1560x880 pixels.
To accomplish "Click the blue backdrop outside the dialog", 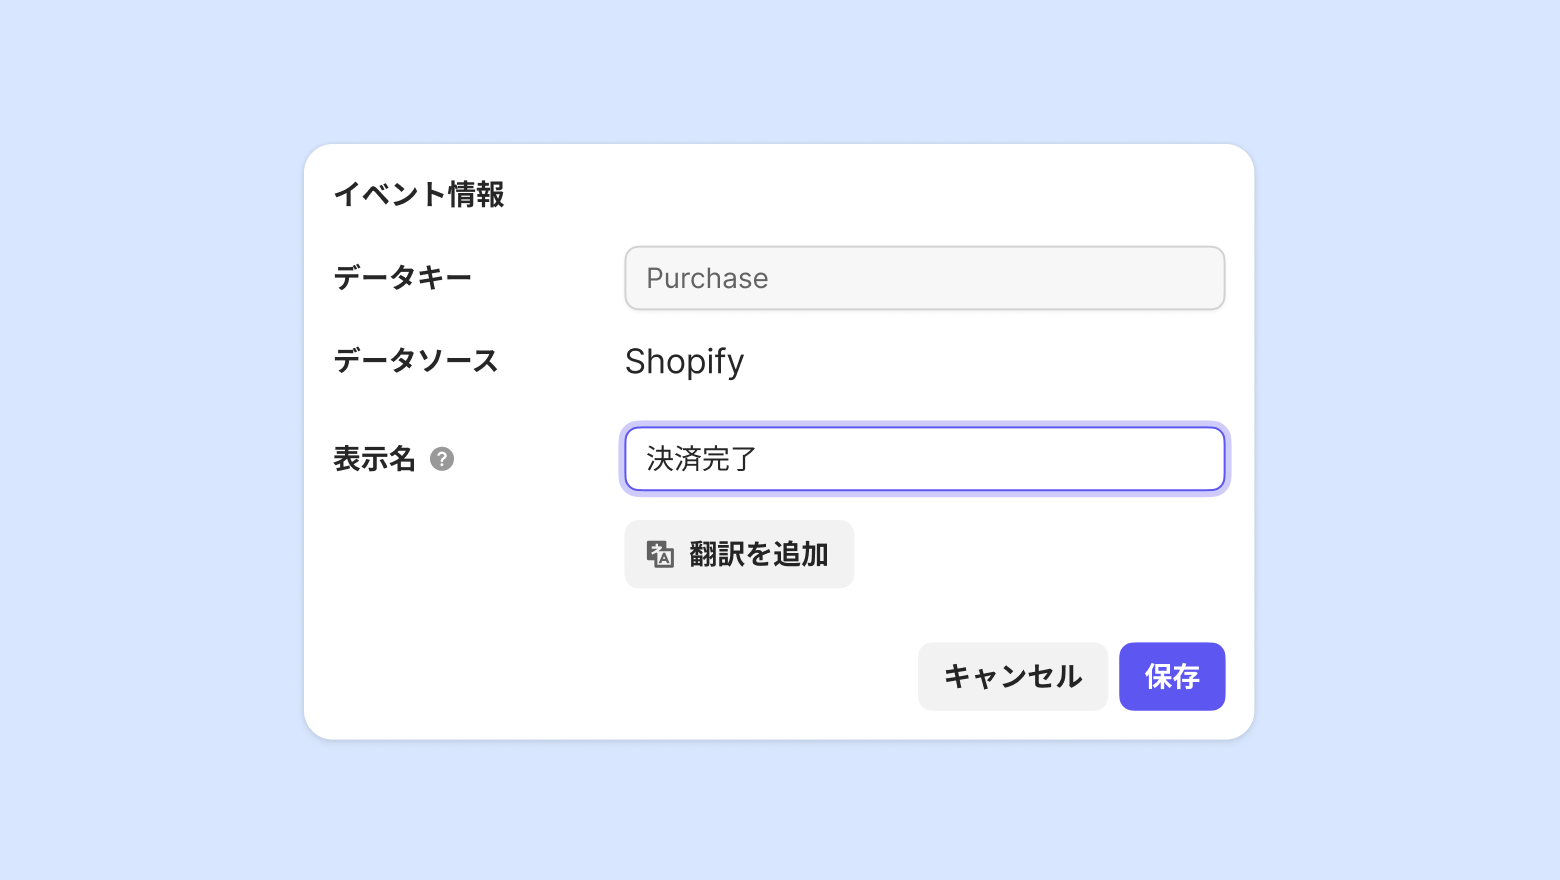I will tap(150, 440).
